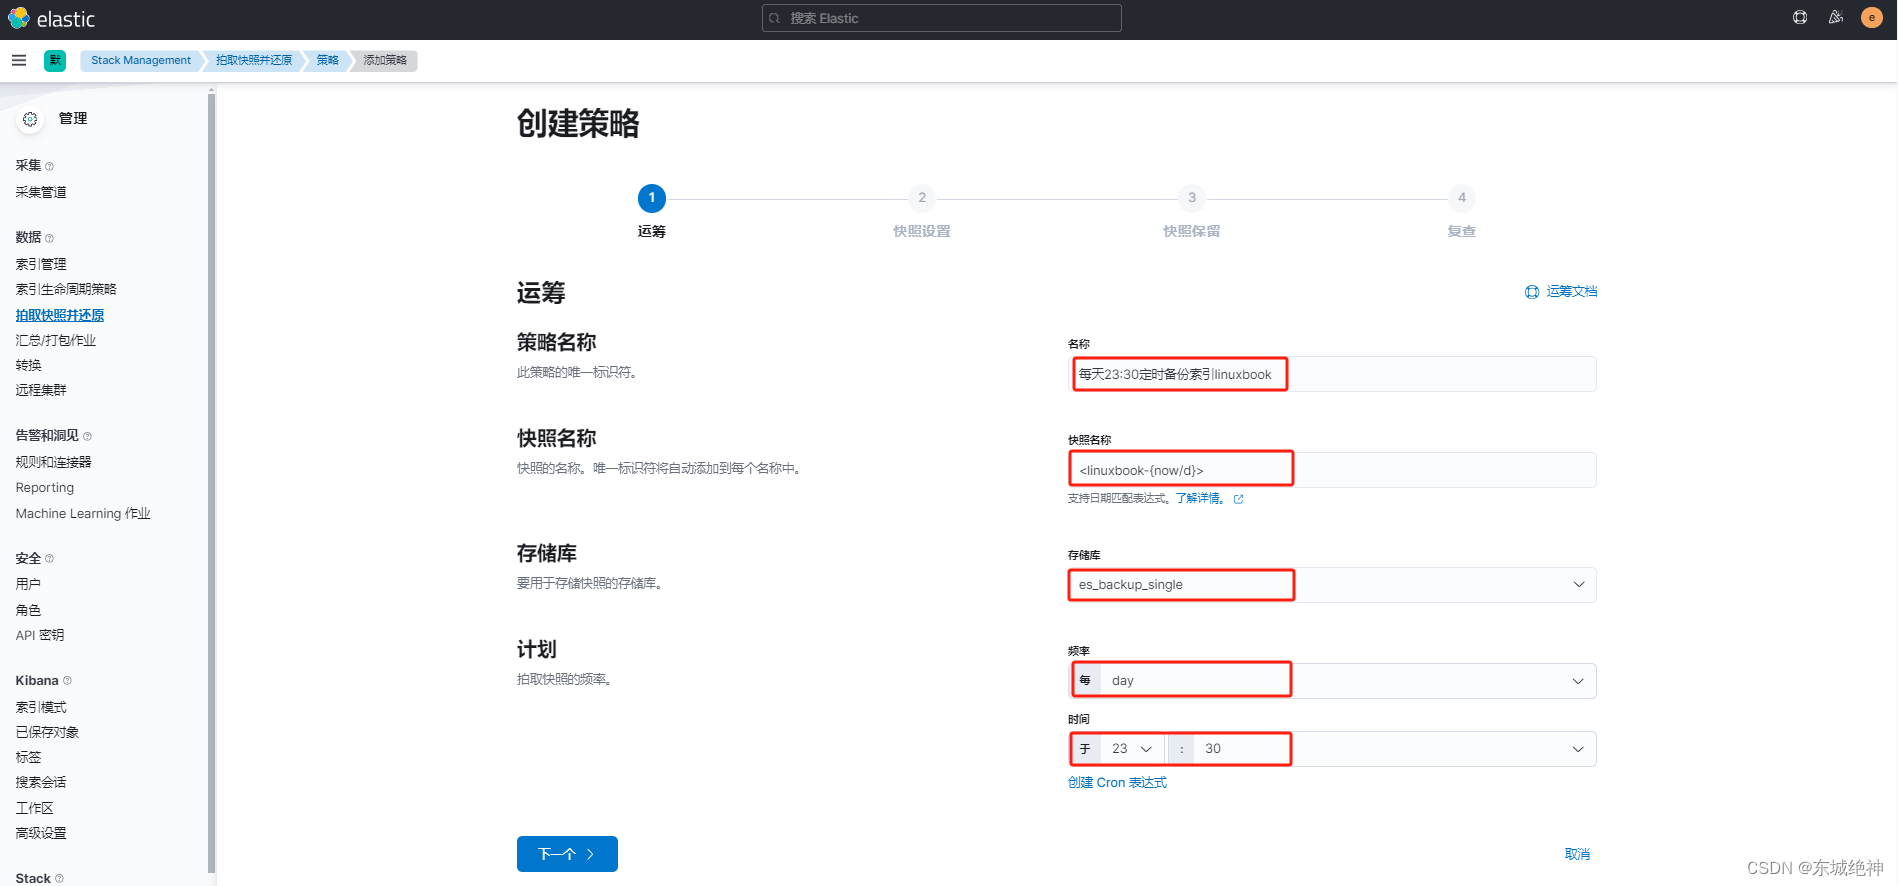The width and height of the screenshot is (1898, 886).
Task: Open the 存储库 repository dropdown
Action: [1332, 585]
